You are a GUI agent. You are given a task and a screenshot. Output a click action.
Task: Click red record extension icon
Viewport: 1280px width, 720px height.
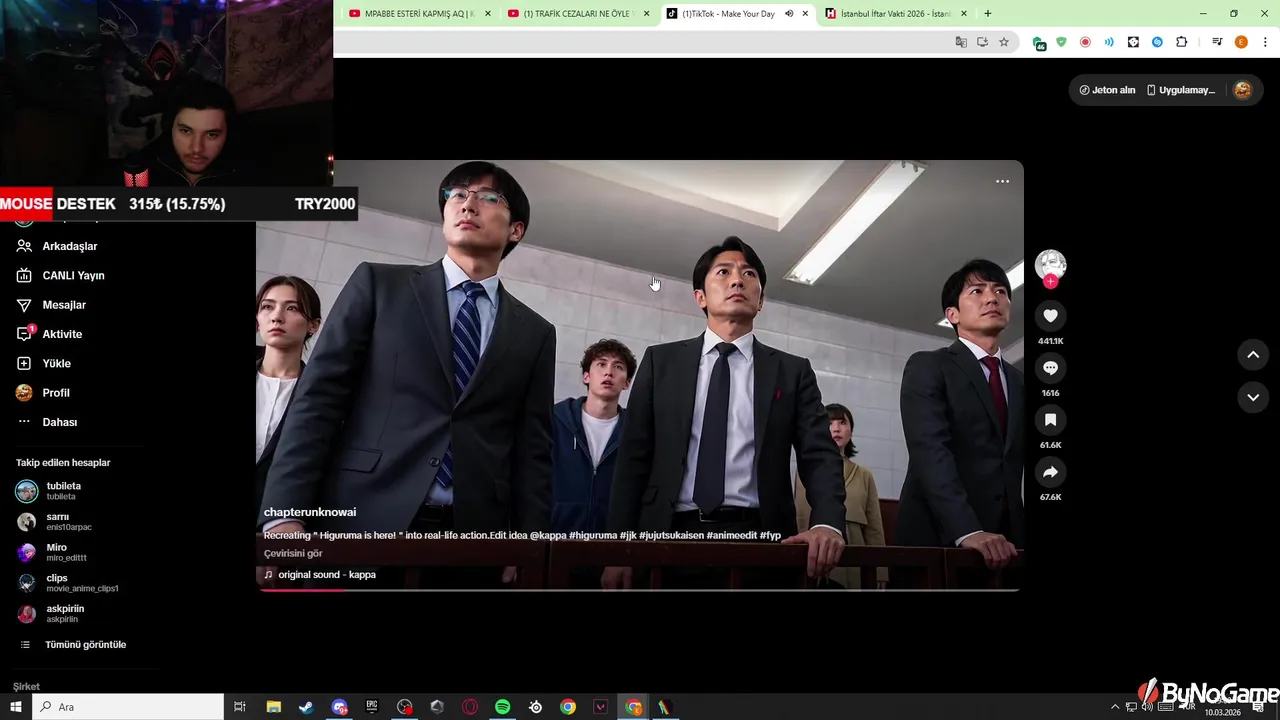[1085, 42]
